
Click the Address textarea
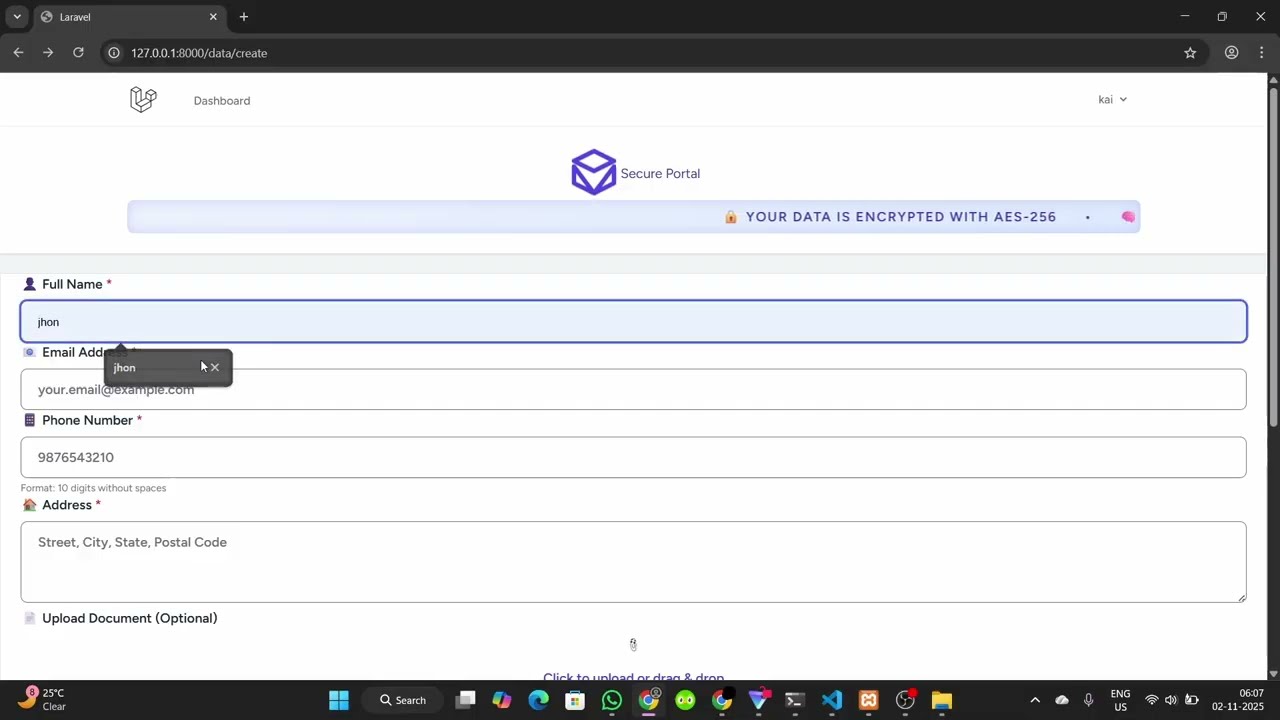coord(633,562)
